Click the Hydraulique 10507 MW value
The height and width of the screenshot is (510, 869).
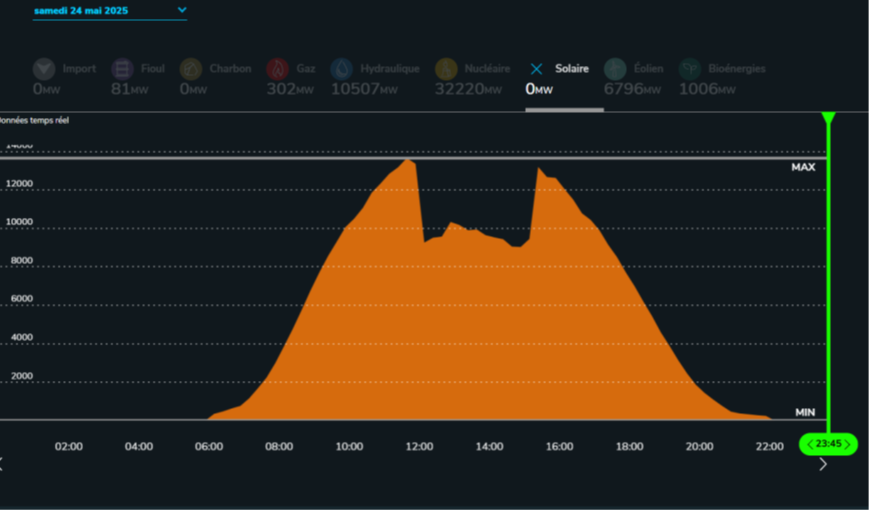363,89
